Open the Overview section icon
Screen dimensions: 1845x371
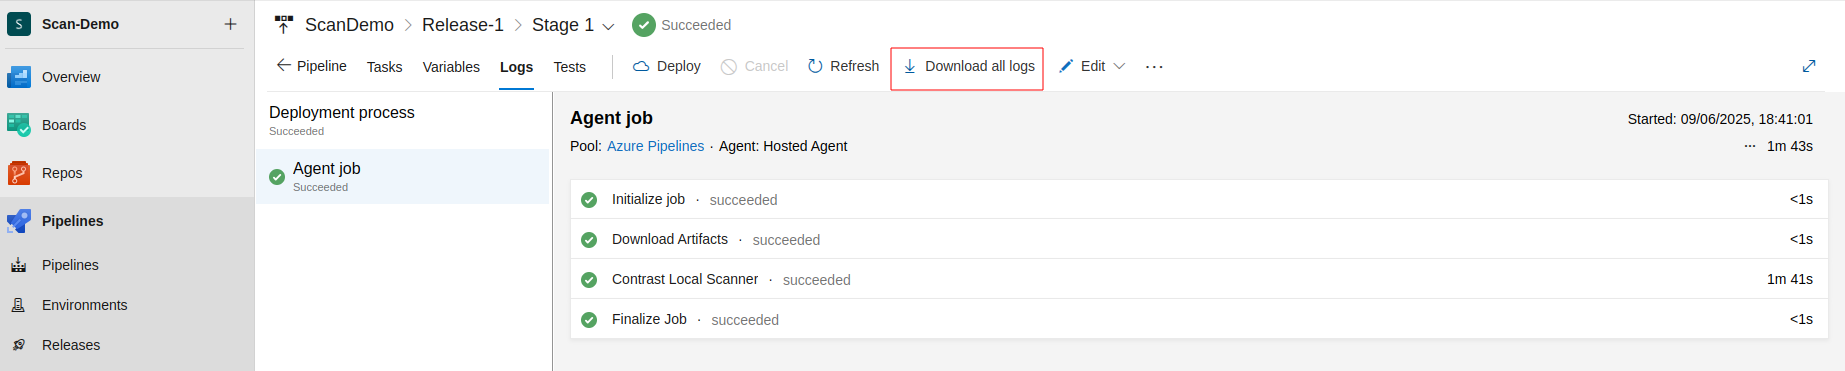pos(19,77)
